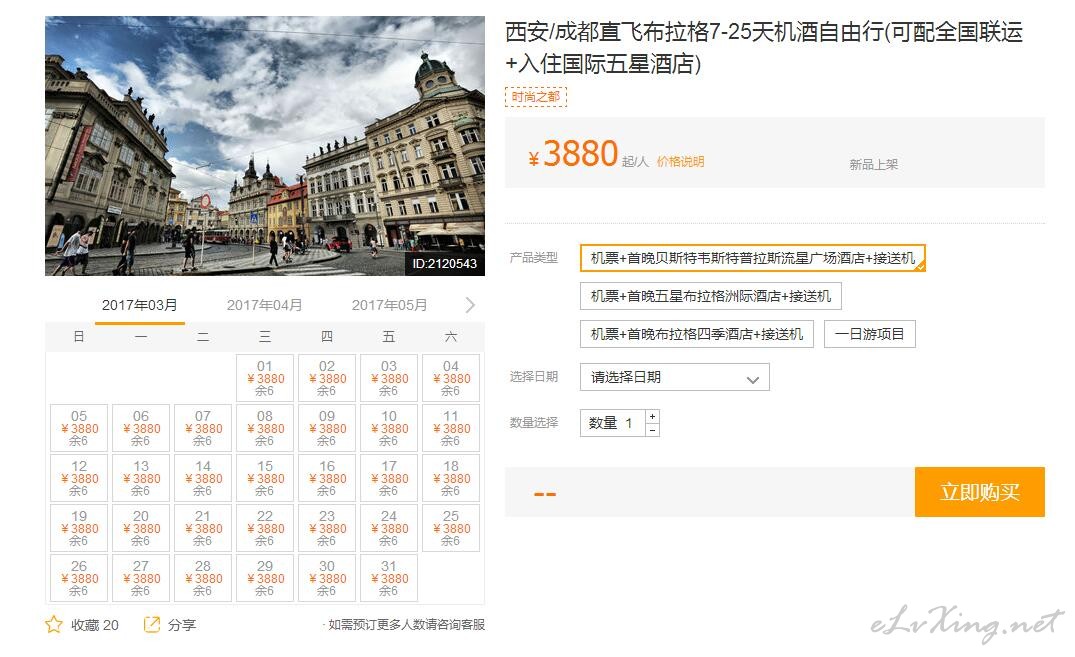Click the 数量 quantity field

point(612,423)
